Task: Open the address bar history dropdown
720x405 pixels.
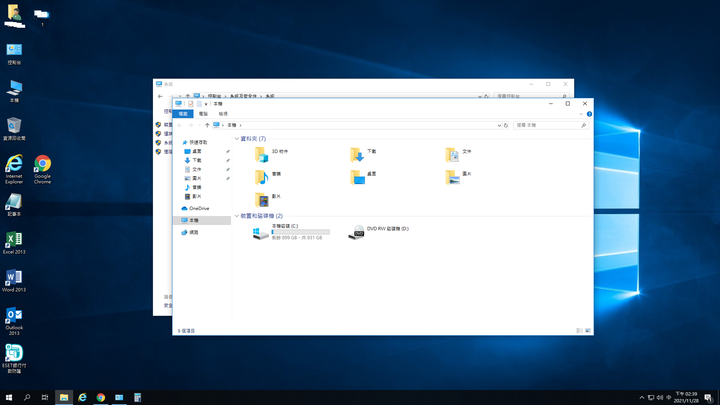Action: (x=499, y=125)
